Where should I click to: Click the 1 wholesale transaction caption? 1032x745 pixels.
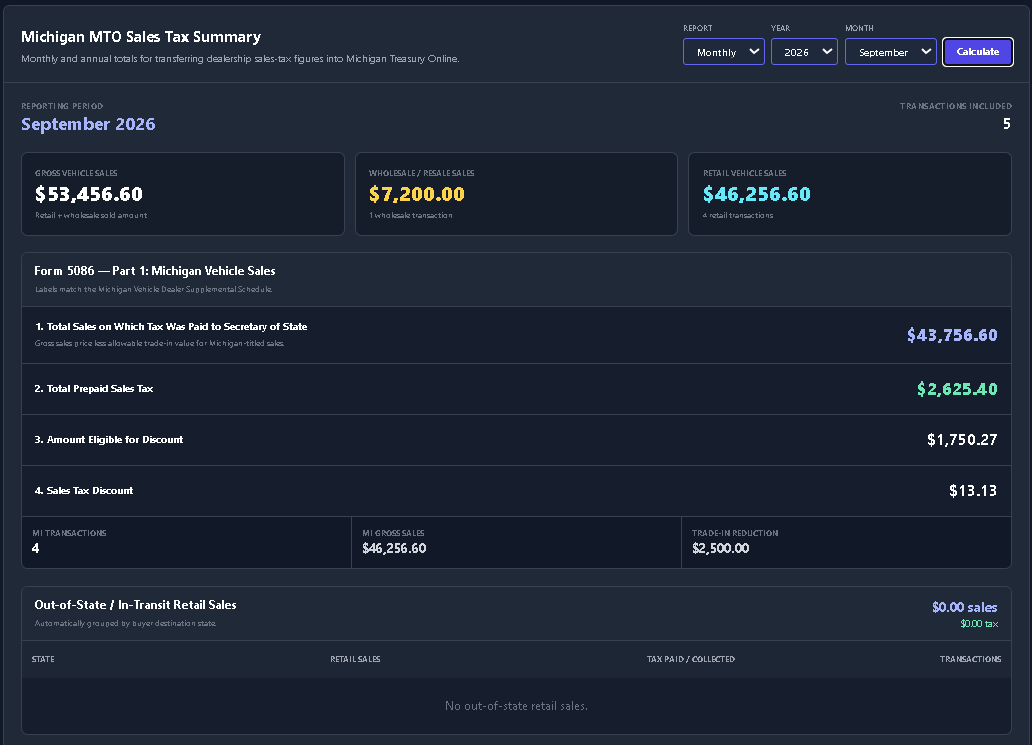coord(411,215)
